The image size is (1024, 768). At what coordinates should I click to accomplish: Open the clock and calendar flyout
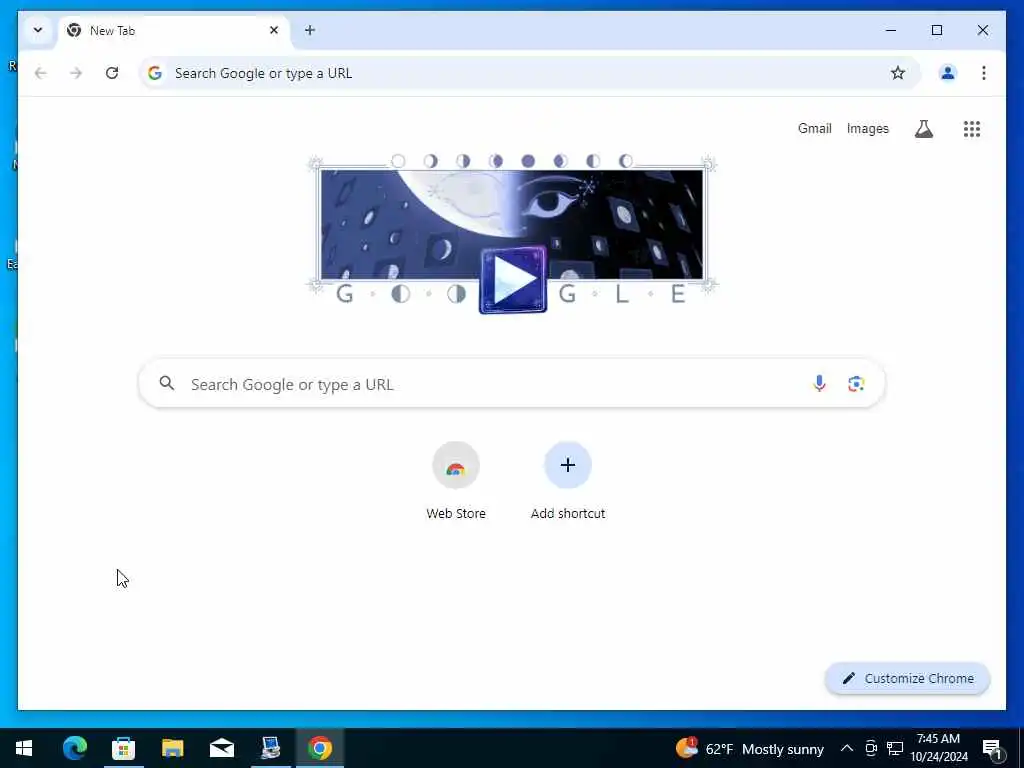[939, 748]
